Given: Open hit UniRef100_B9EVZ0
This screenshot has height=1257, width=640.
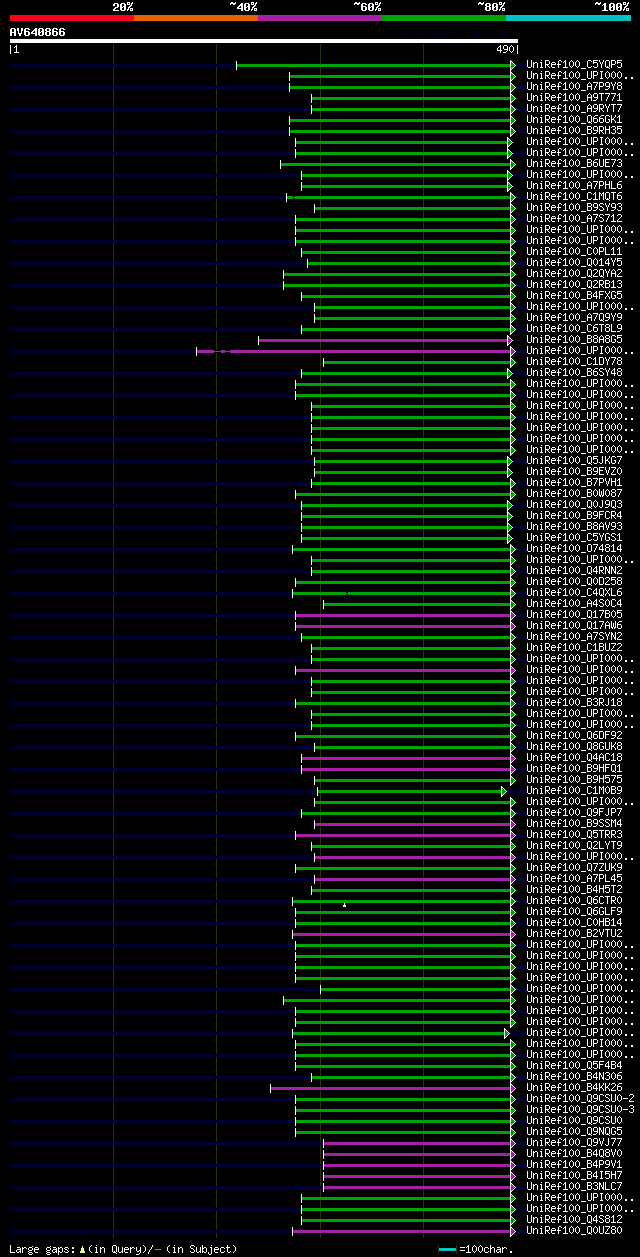Looking at the screenshot, I should pyautogui.click(x=574, y=472).
